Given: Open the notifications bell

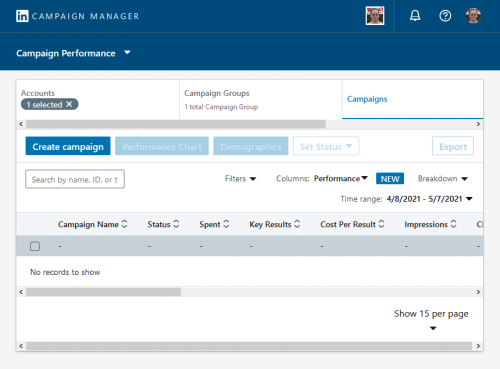Looking at the screenshot, I should 415,16.
